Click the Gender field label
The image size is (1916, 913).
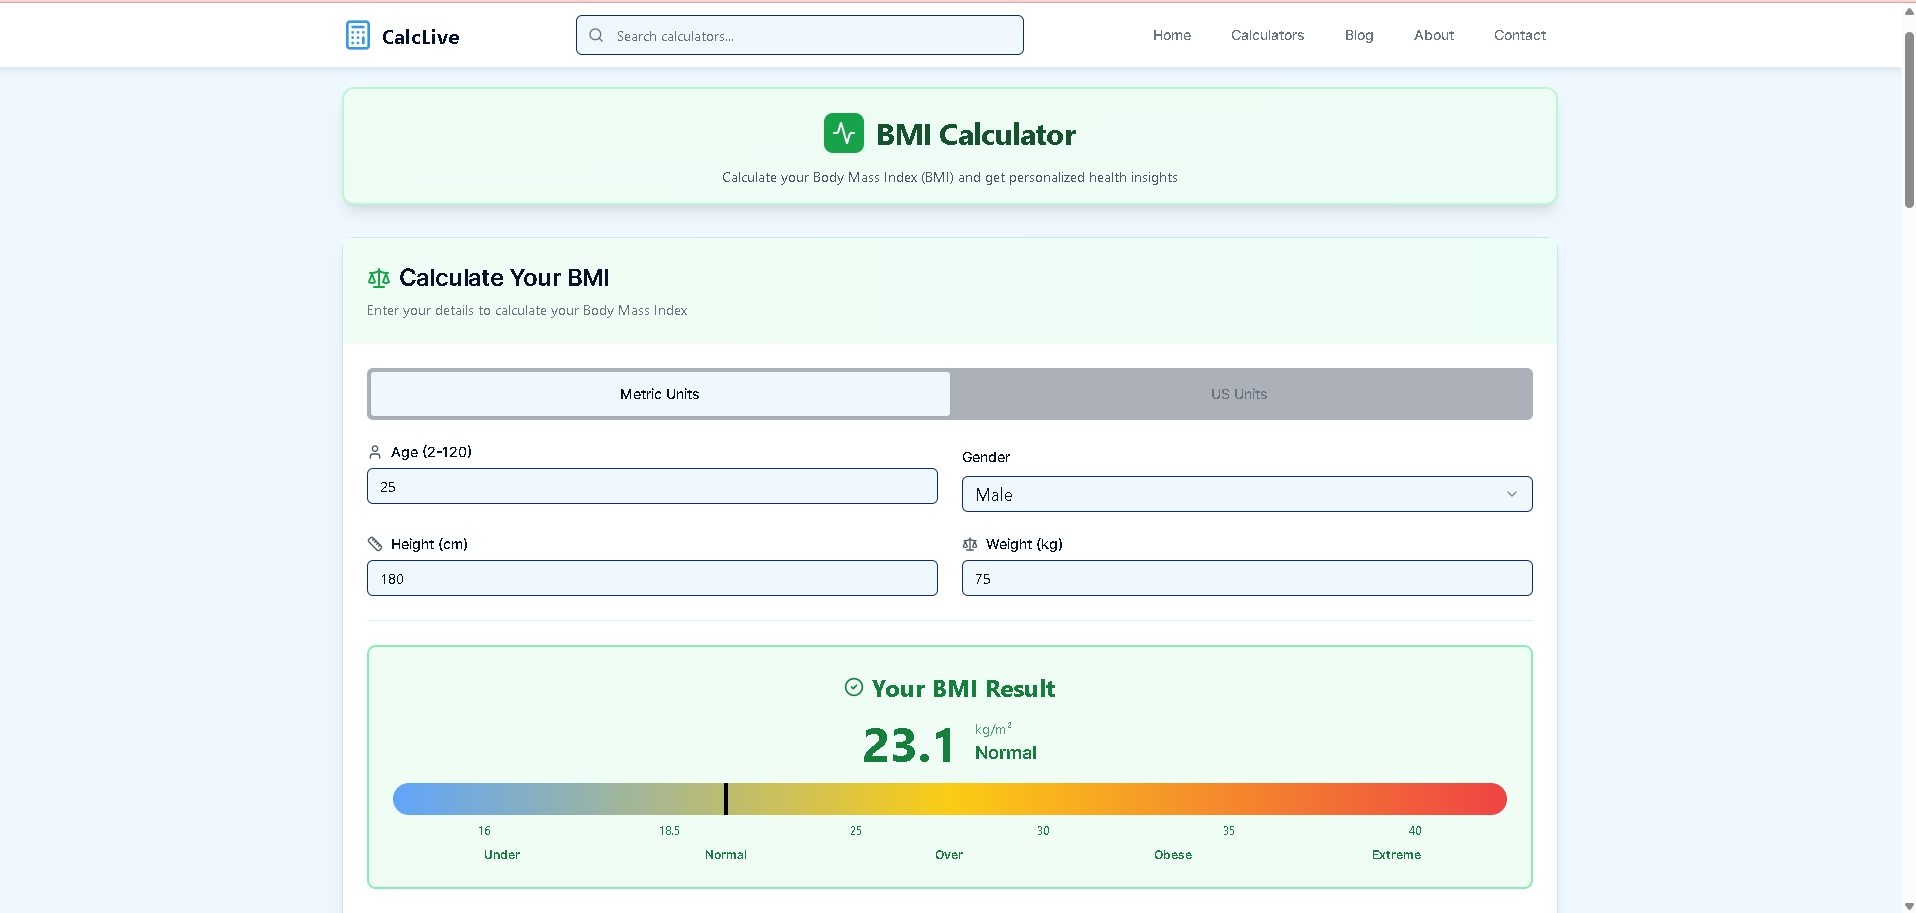pyautogui.click(x=986, y=457)
